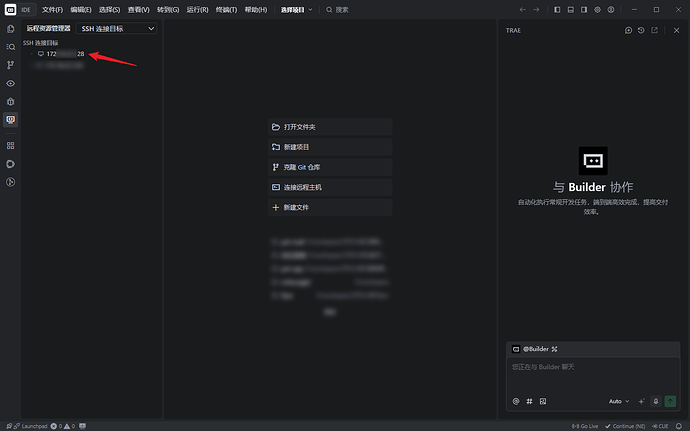Toggle the left primary sidebar layout icon

click(x=557, y=9)
